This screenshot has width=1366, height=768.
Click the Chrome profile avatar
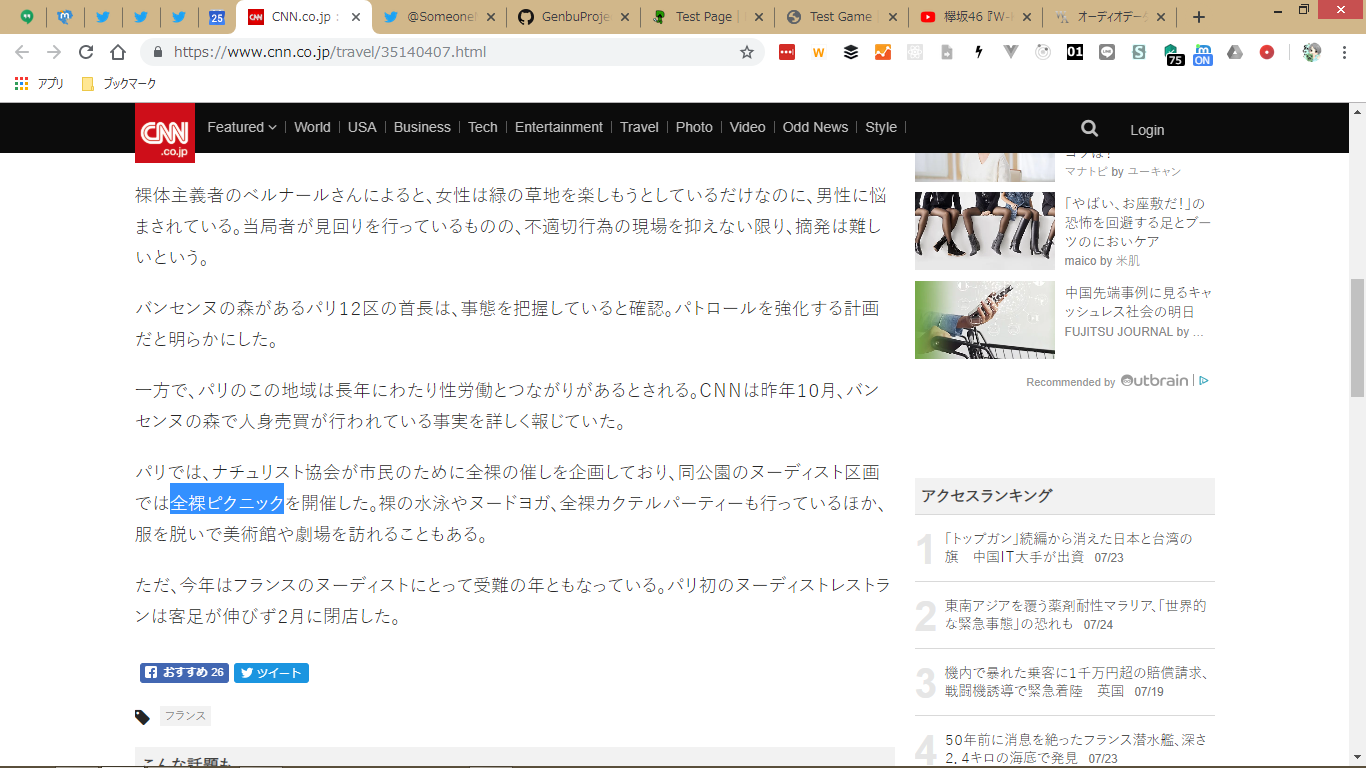pyautogui.click(x=1311, y=52)
